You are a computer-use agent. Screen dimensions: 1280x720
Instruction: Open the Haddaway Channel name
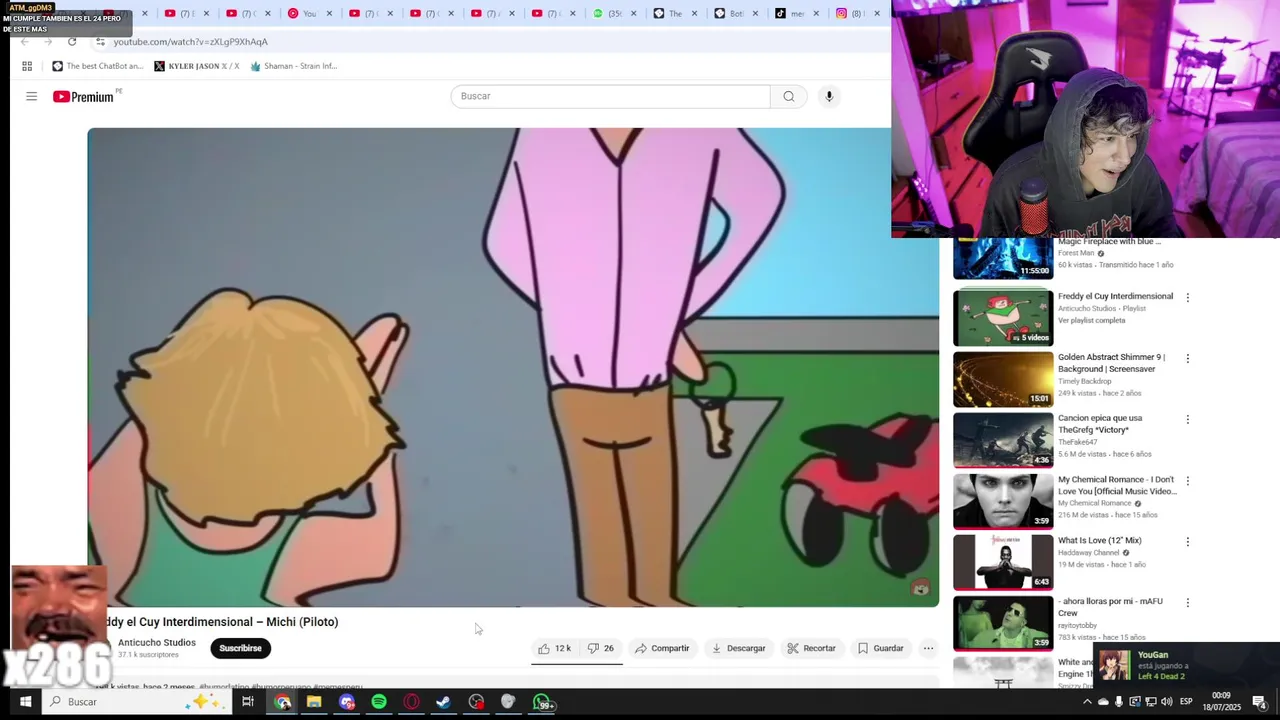(x=1088, y=552)
